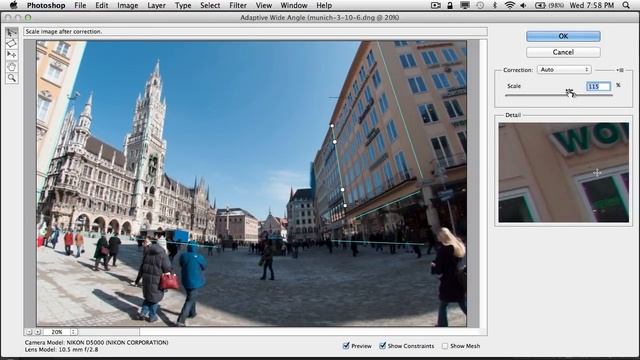The width and height of the screenshot is (640, 360).
Task: Open the Help menu
Action: (324, 5)
